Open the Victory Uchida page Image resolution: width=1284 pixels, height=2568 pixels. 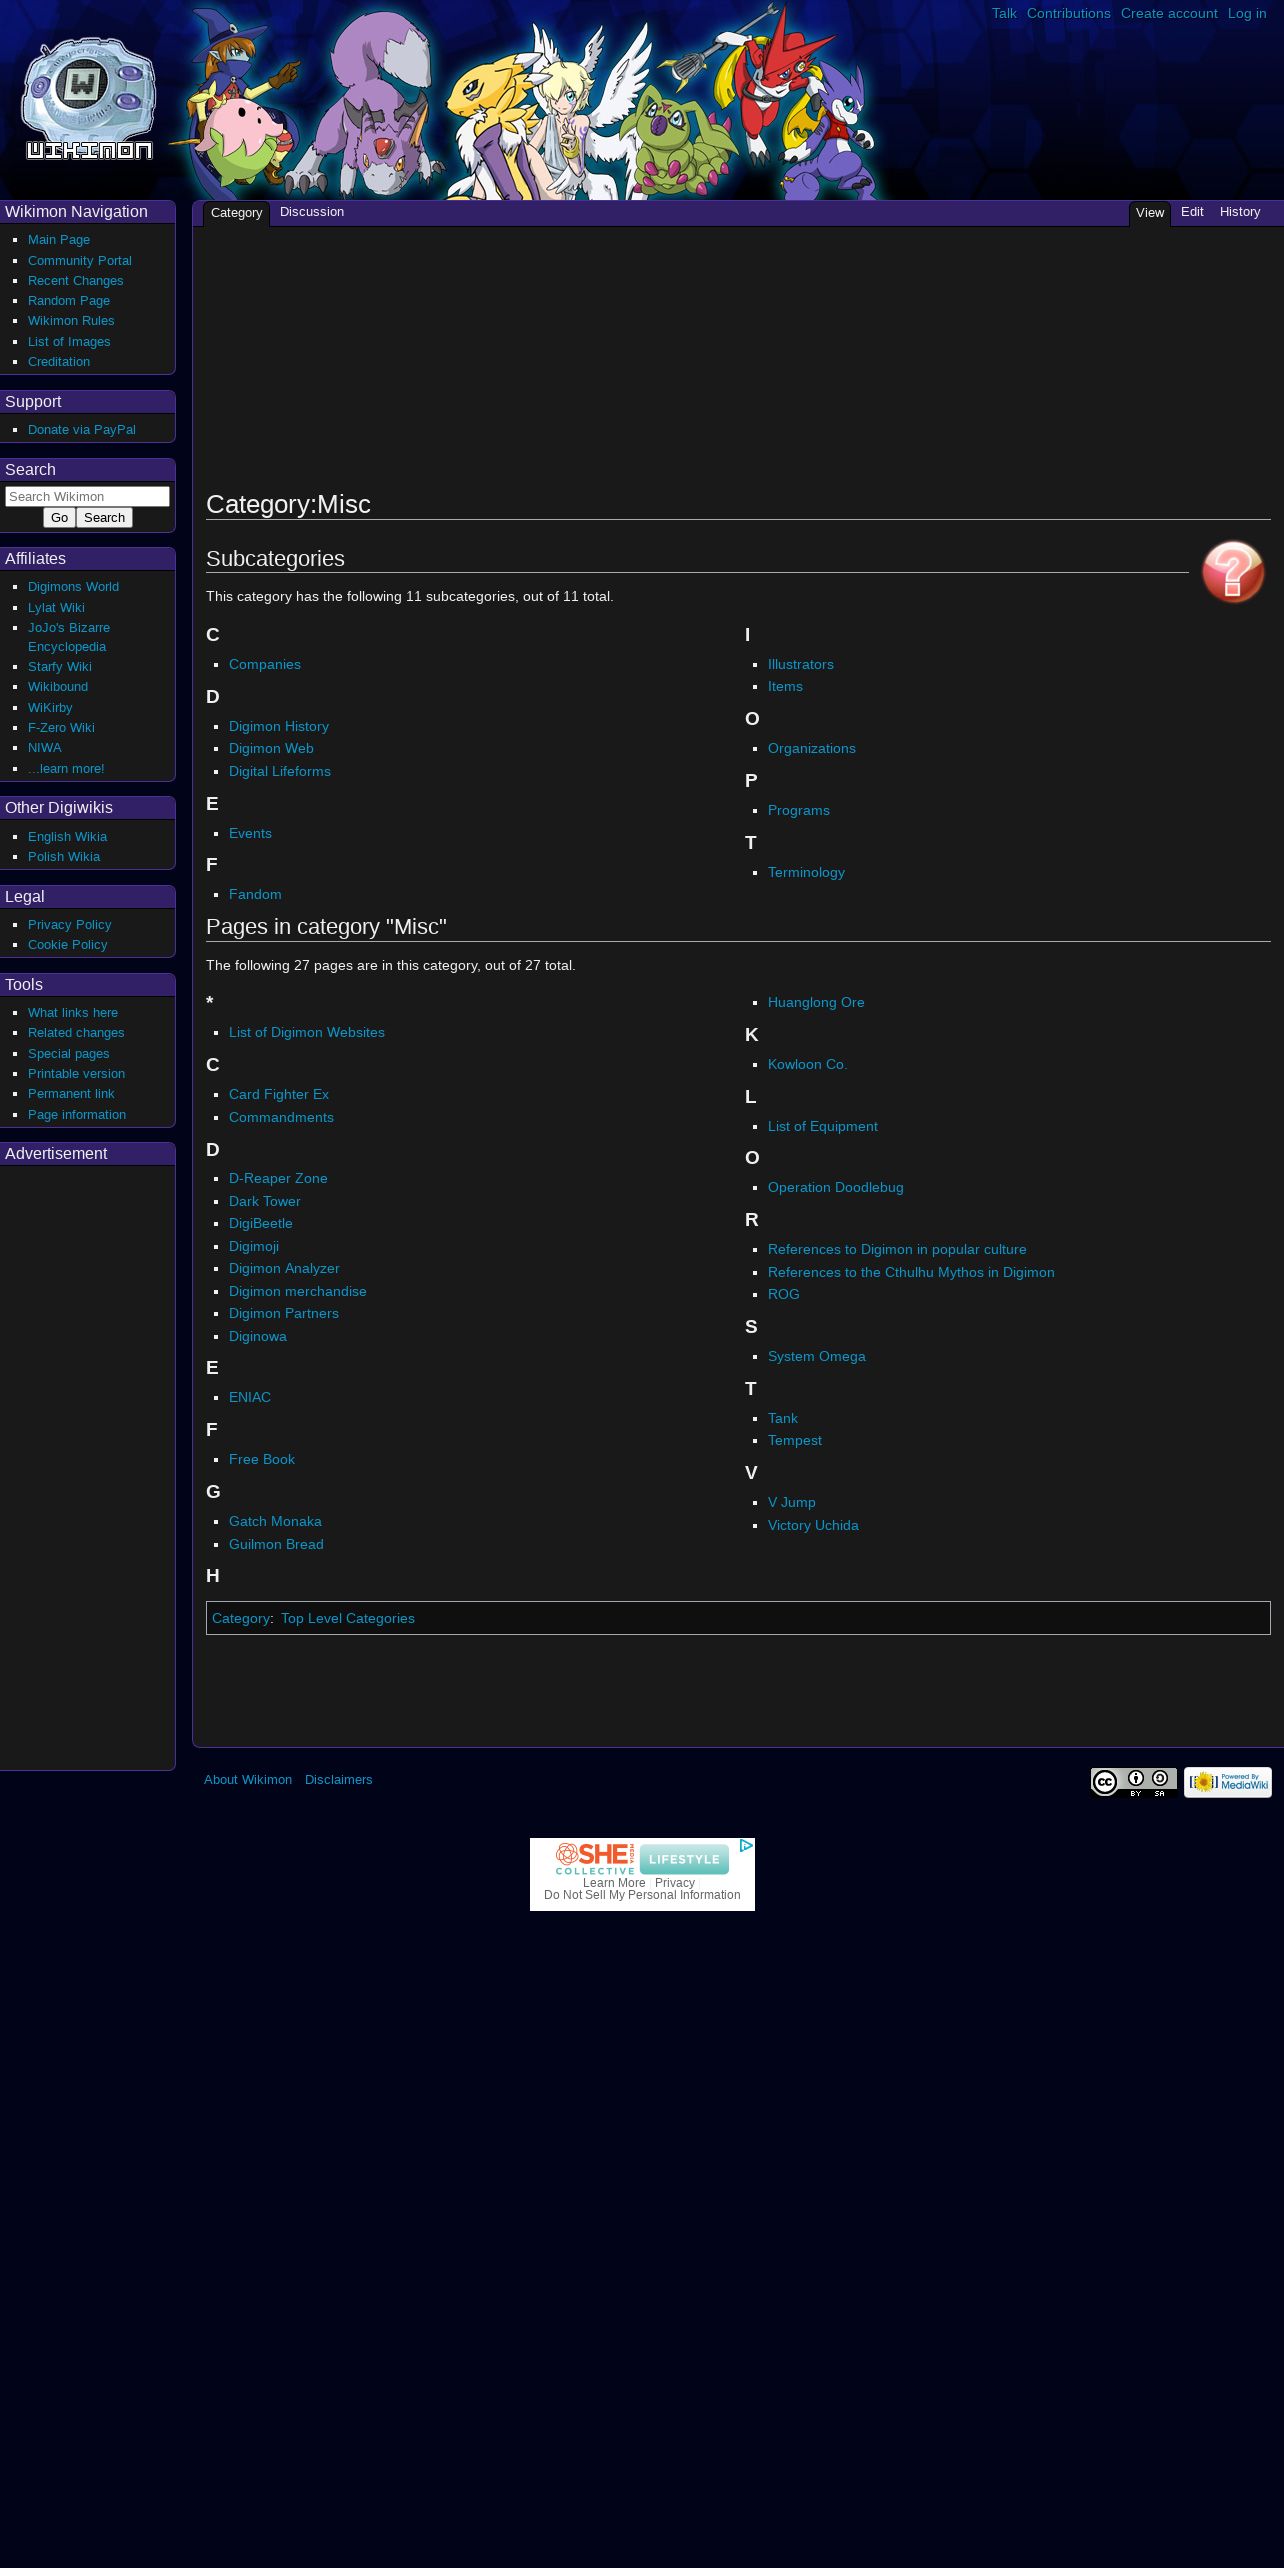[x=813, y=1525]
